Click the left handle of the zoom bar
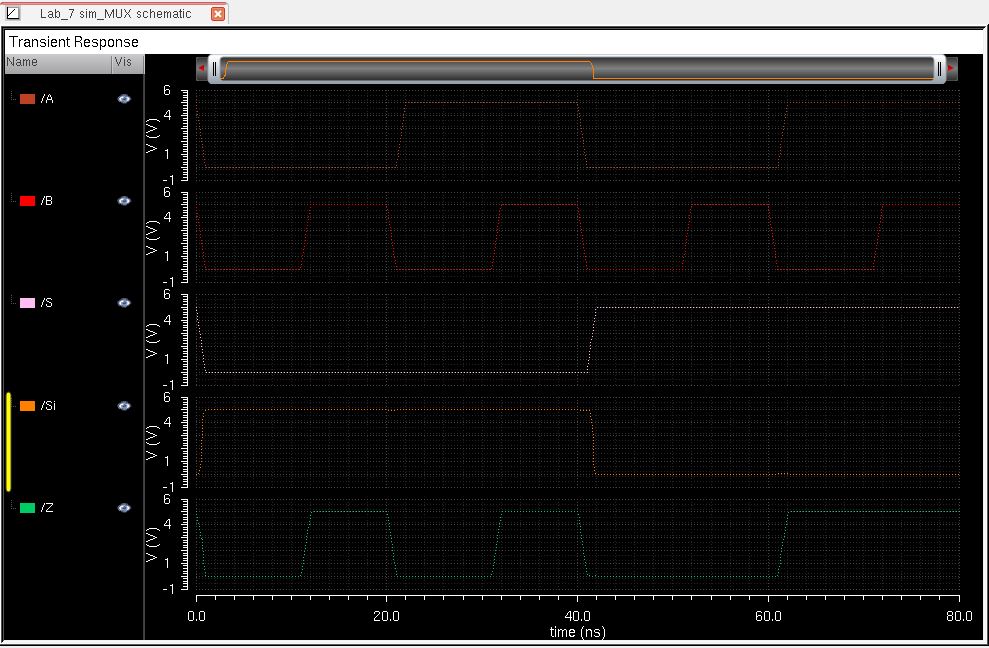The width and height of the screenshot is (989, 648). coord(214,69)
